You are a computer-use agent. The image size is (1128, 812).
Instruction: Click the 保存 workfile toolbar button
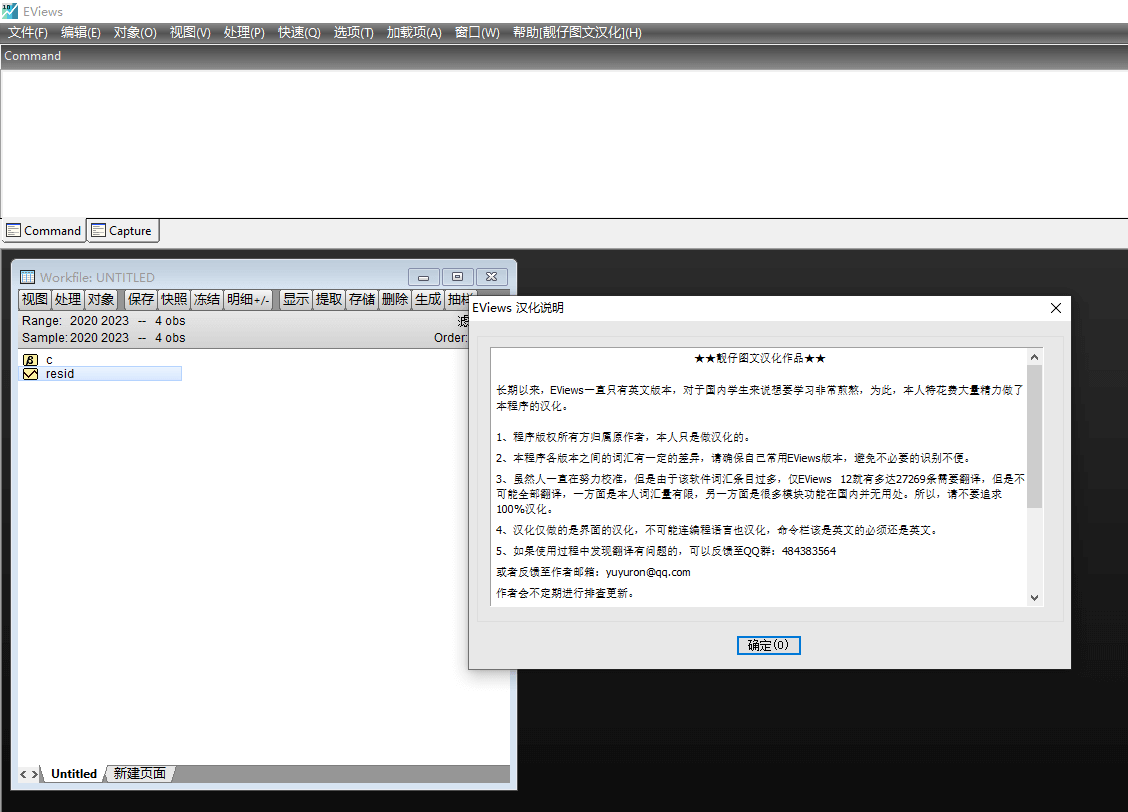click(x=140, y=299)
